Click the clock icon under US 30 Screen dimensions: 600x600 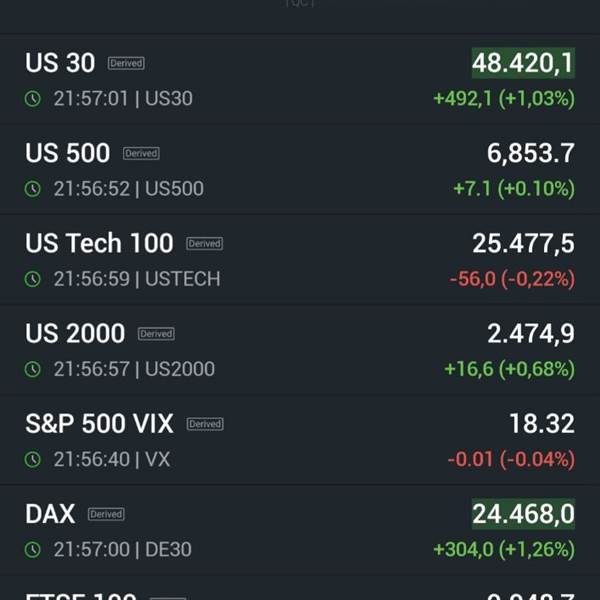(x=33, y=99)
